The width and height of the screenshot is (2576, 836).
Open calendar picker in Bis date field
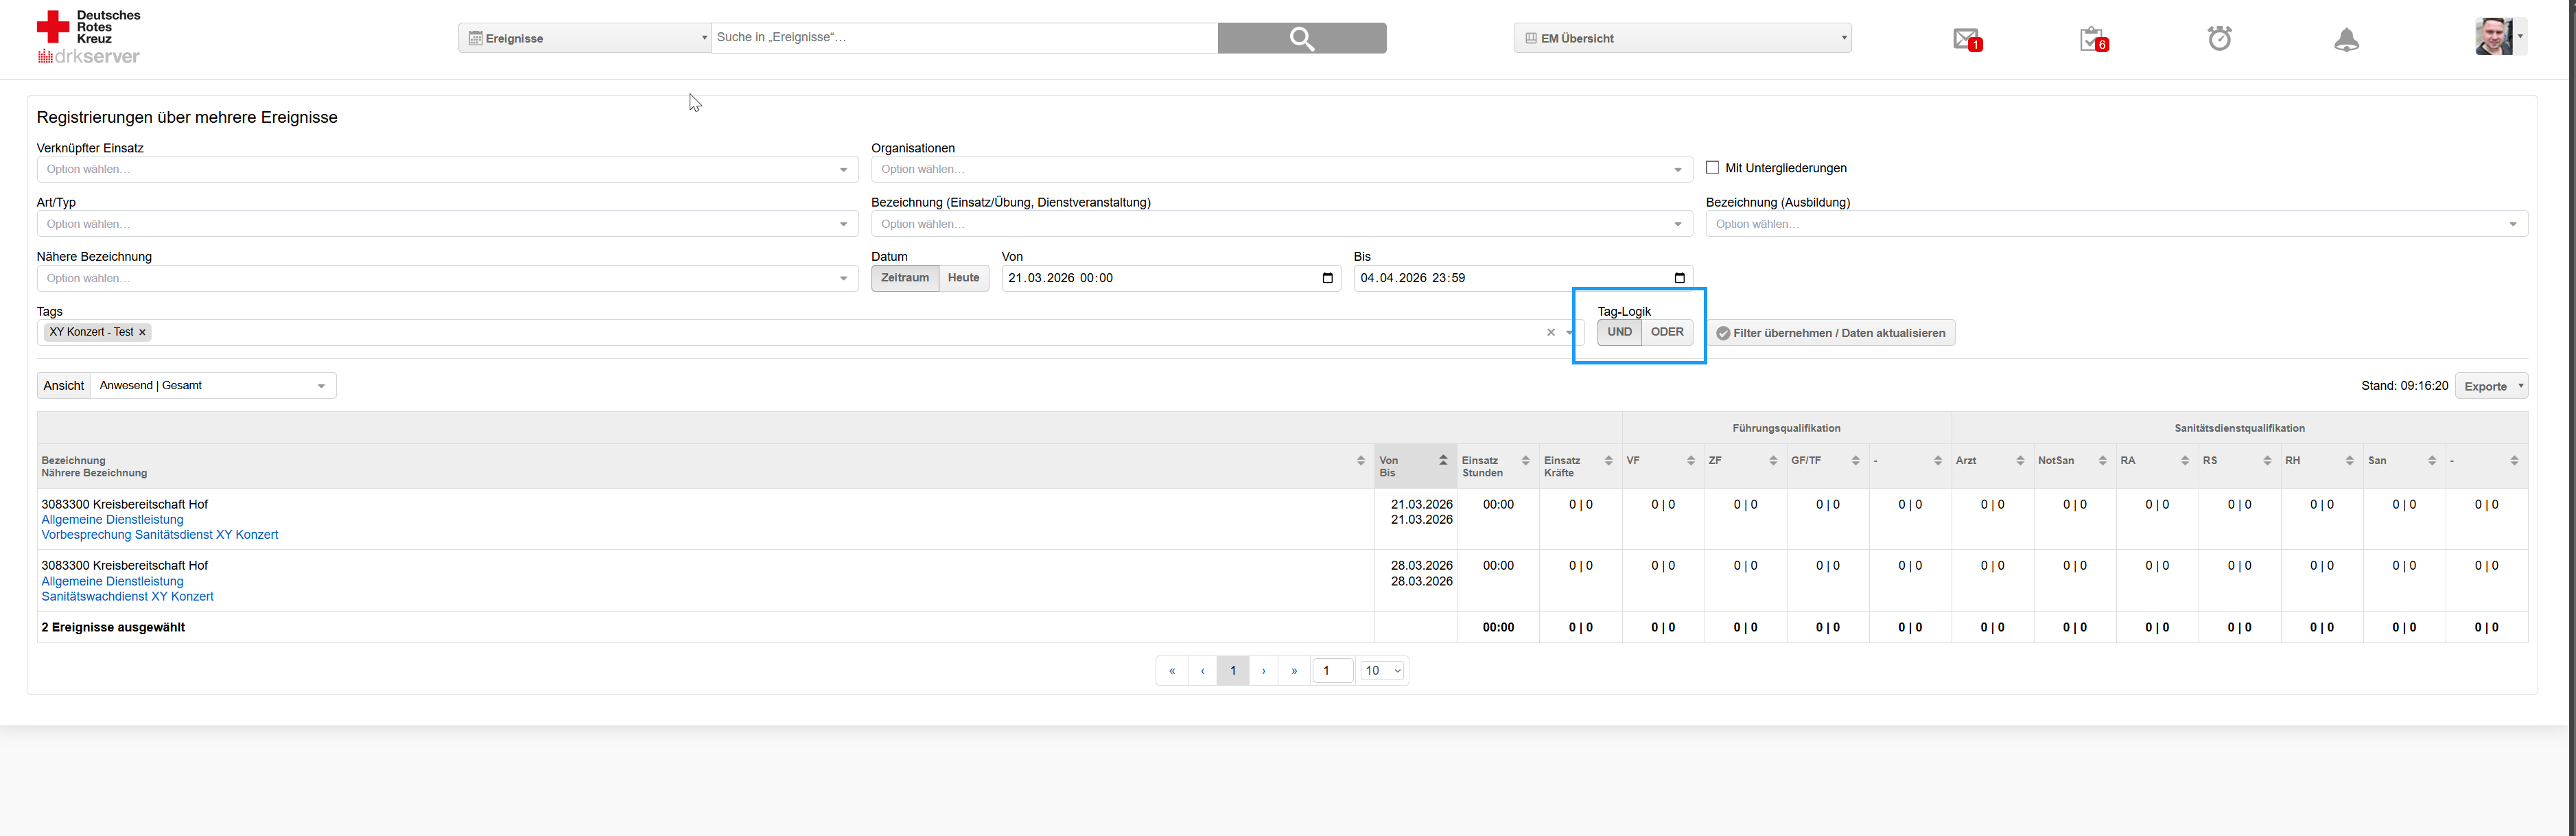[1679, 278]
